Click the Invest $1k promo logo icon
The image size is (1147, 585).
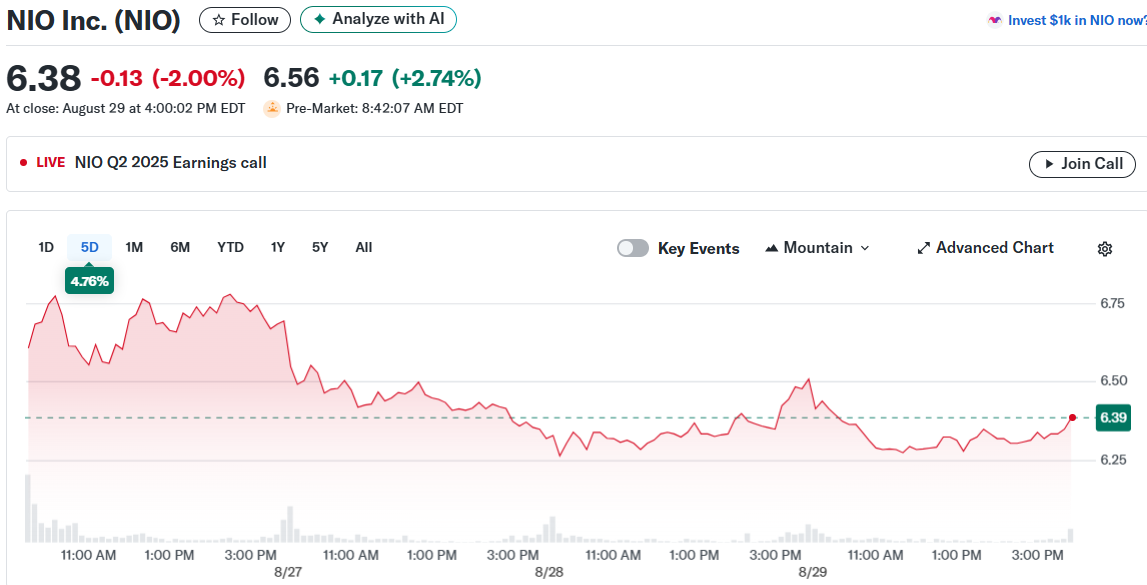coord(994,20)
